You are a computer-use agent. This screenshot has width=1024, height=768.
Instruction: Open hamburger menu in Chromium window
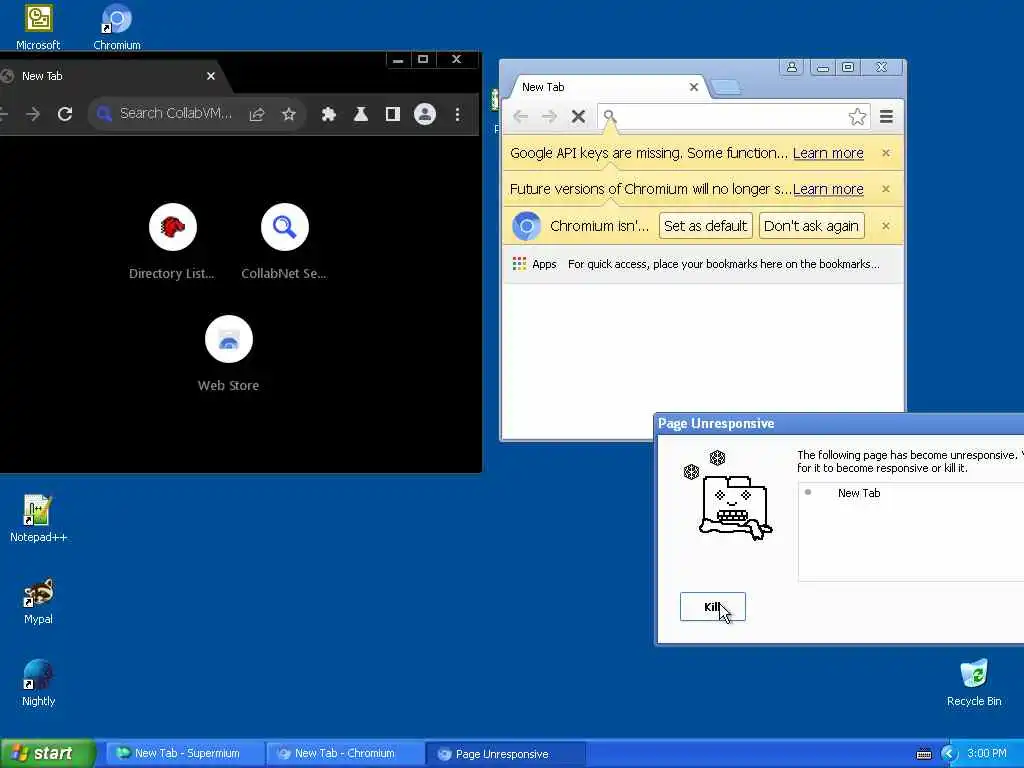pyautogui.click(x=886, y=117)
